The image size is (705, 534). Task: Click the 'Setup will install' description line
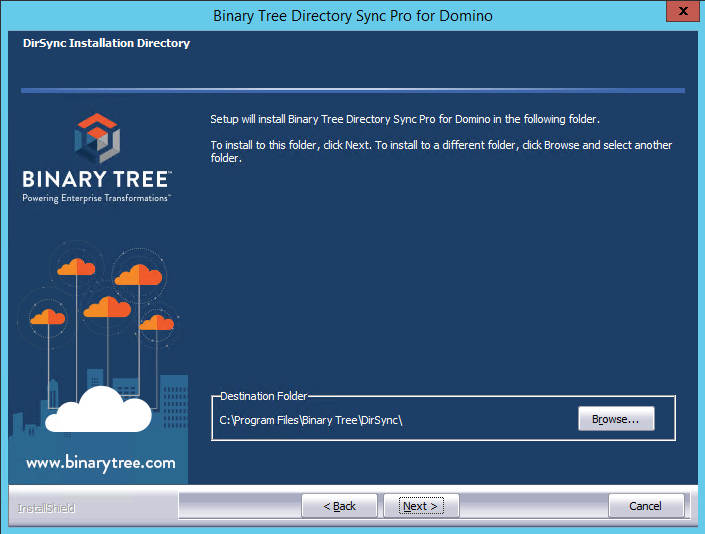(x=405, y=119)
